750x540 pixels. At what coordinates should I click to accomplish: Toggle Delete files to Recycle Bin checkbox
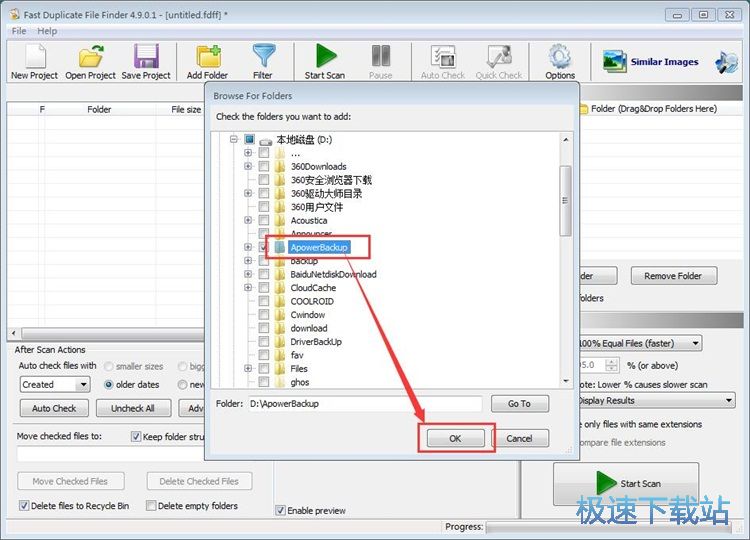[x=24, y=506]
